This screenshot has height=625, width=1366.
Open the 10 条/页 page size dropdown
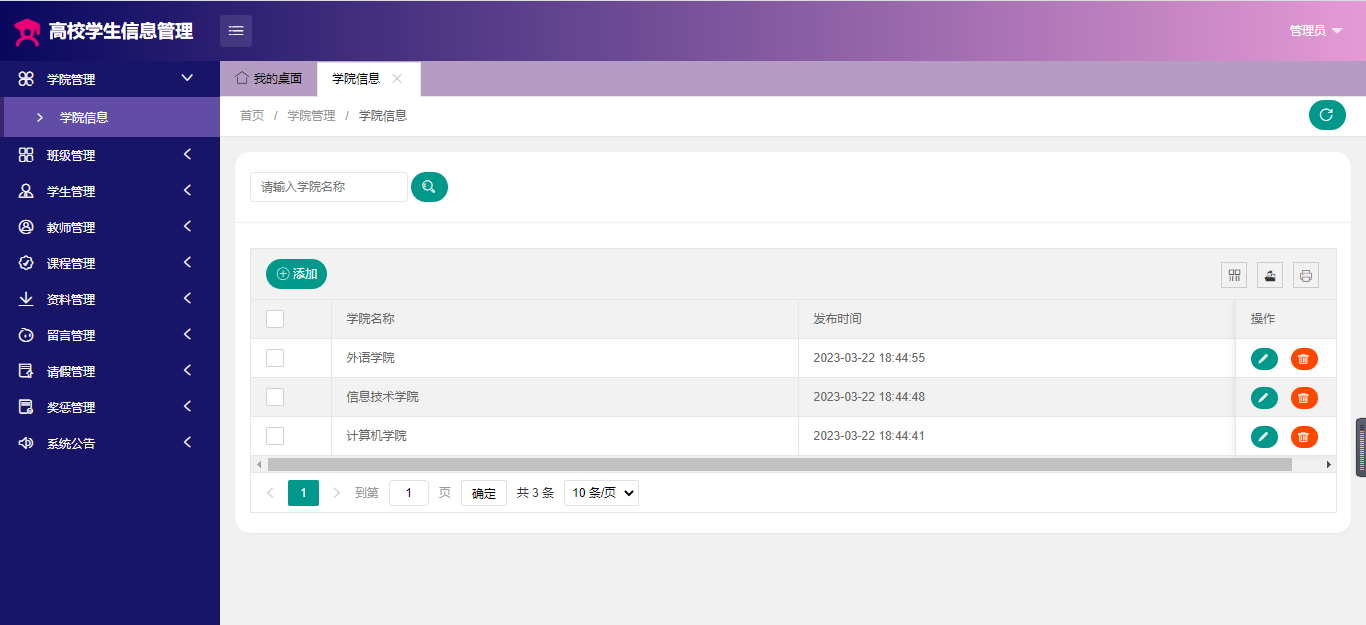tap(601, 493)
